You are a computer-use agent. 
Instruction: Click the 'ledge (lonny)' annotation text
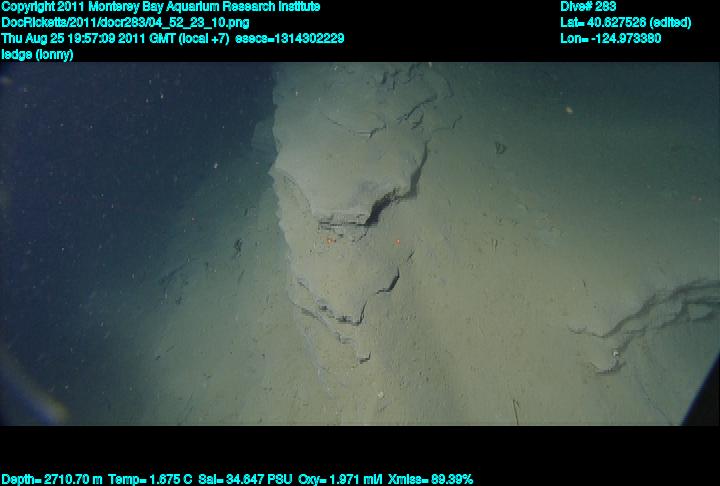[x=37, y=54]
